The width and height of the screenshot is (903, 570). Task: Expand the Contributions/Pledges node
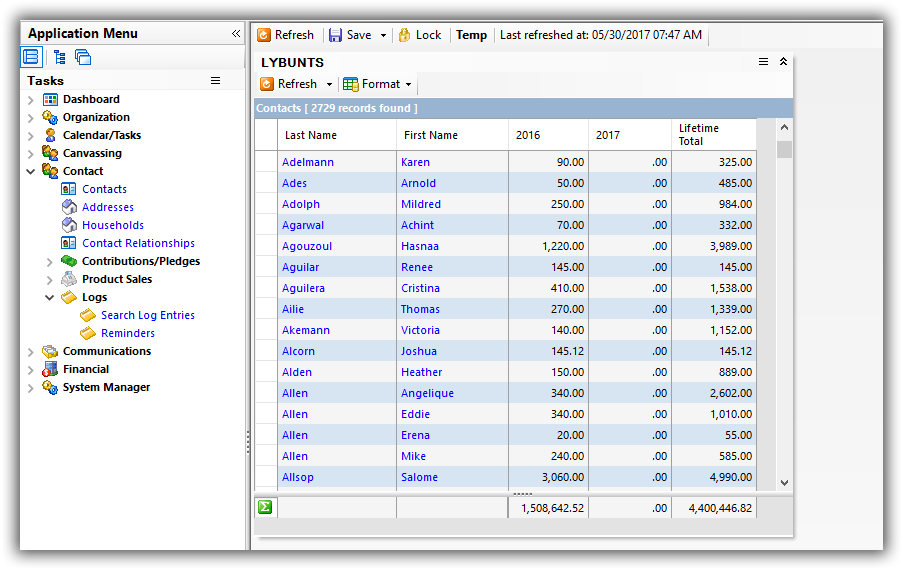50,262
